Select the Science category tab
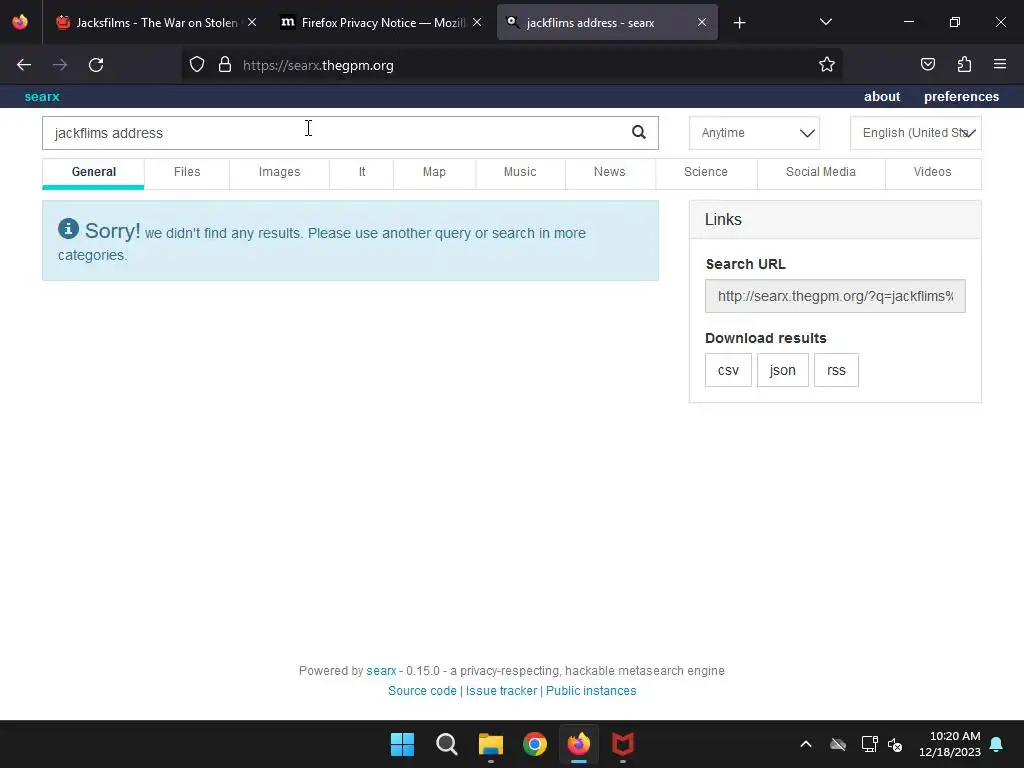Screen dimensions: 1024x768 (705, 172)
